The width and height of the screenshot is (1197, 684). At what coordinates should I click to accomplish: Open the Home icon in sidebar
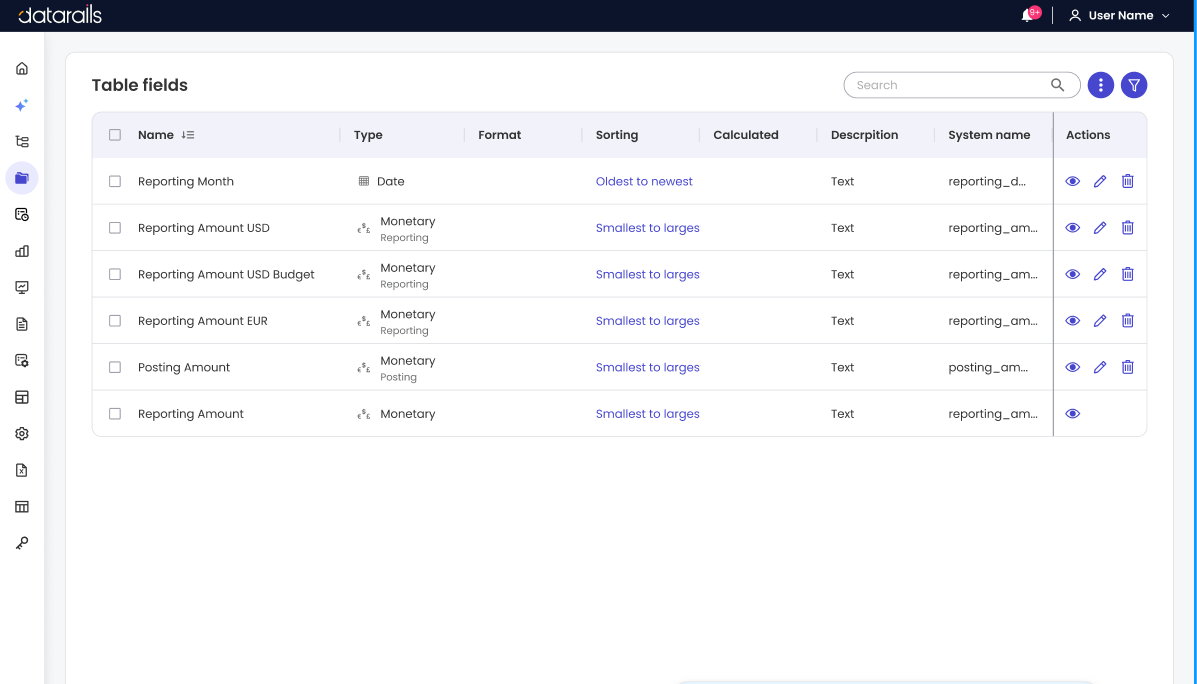pyautogui.click(x=22, y=69)
